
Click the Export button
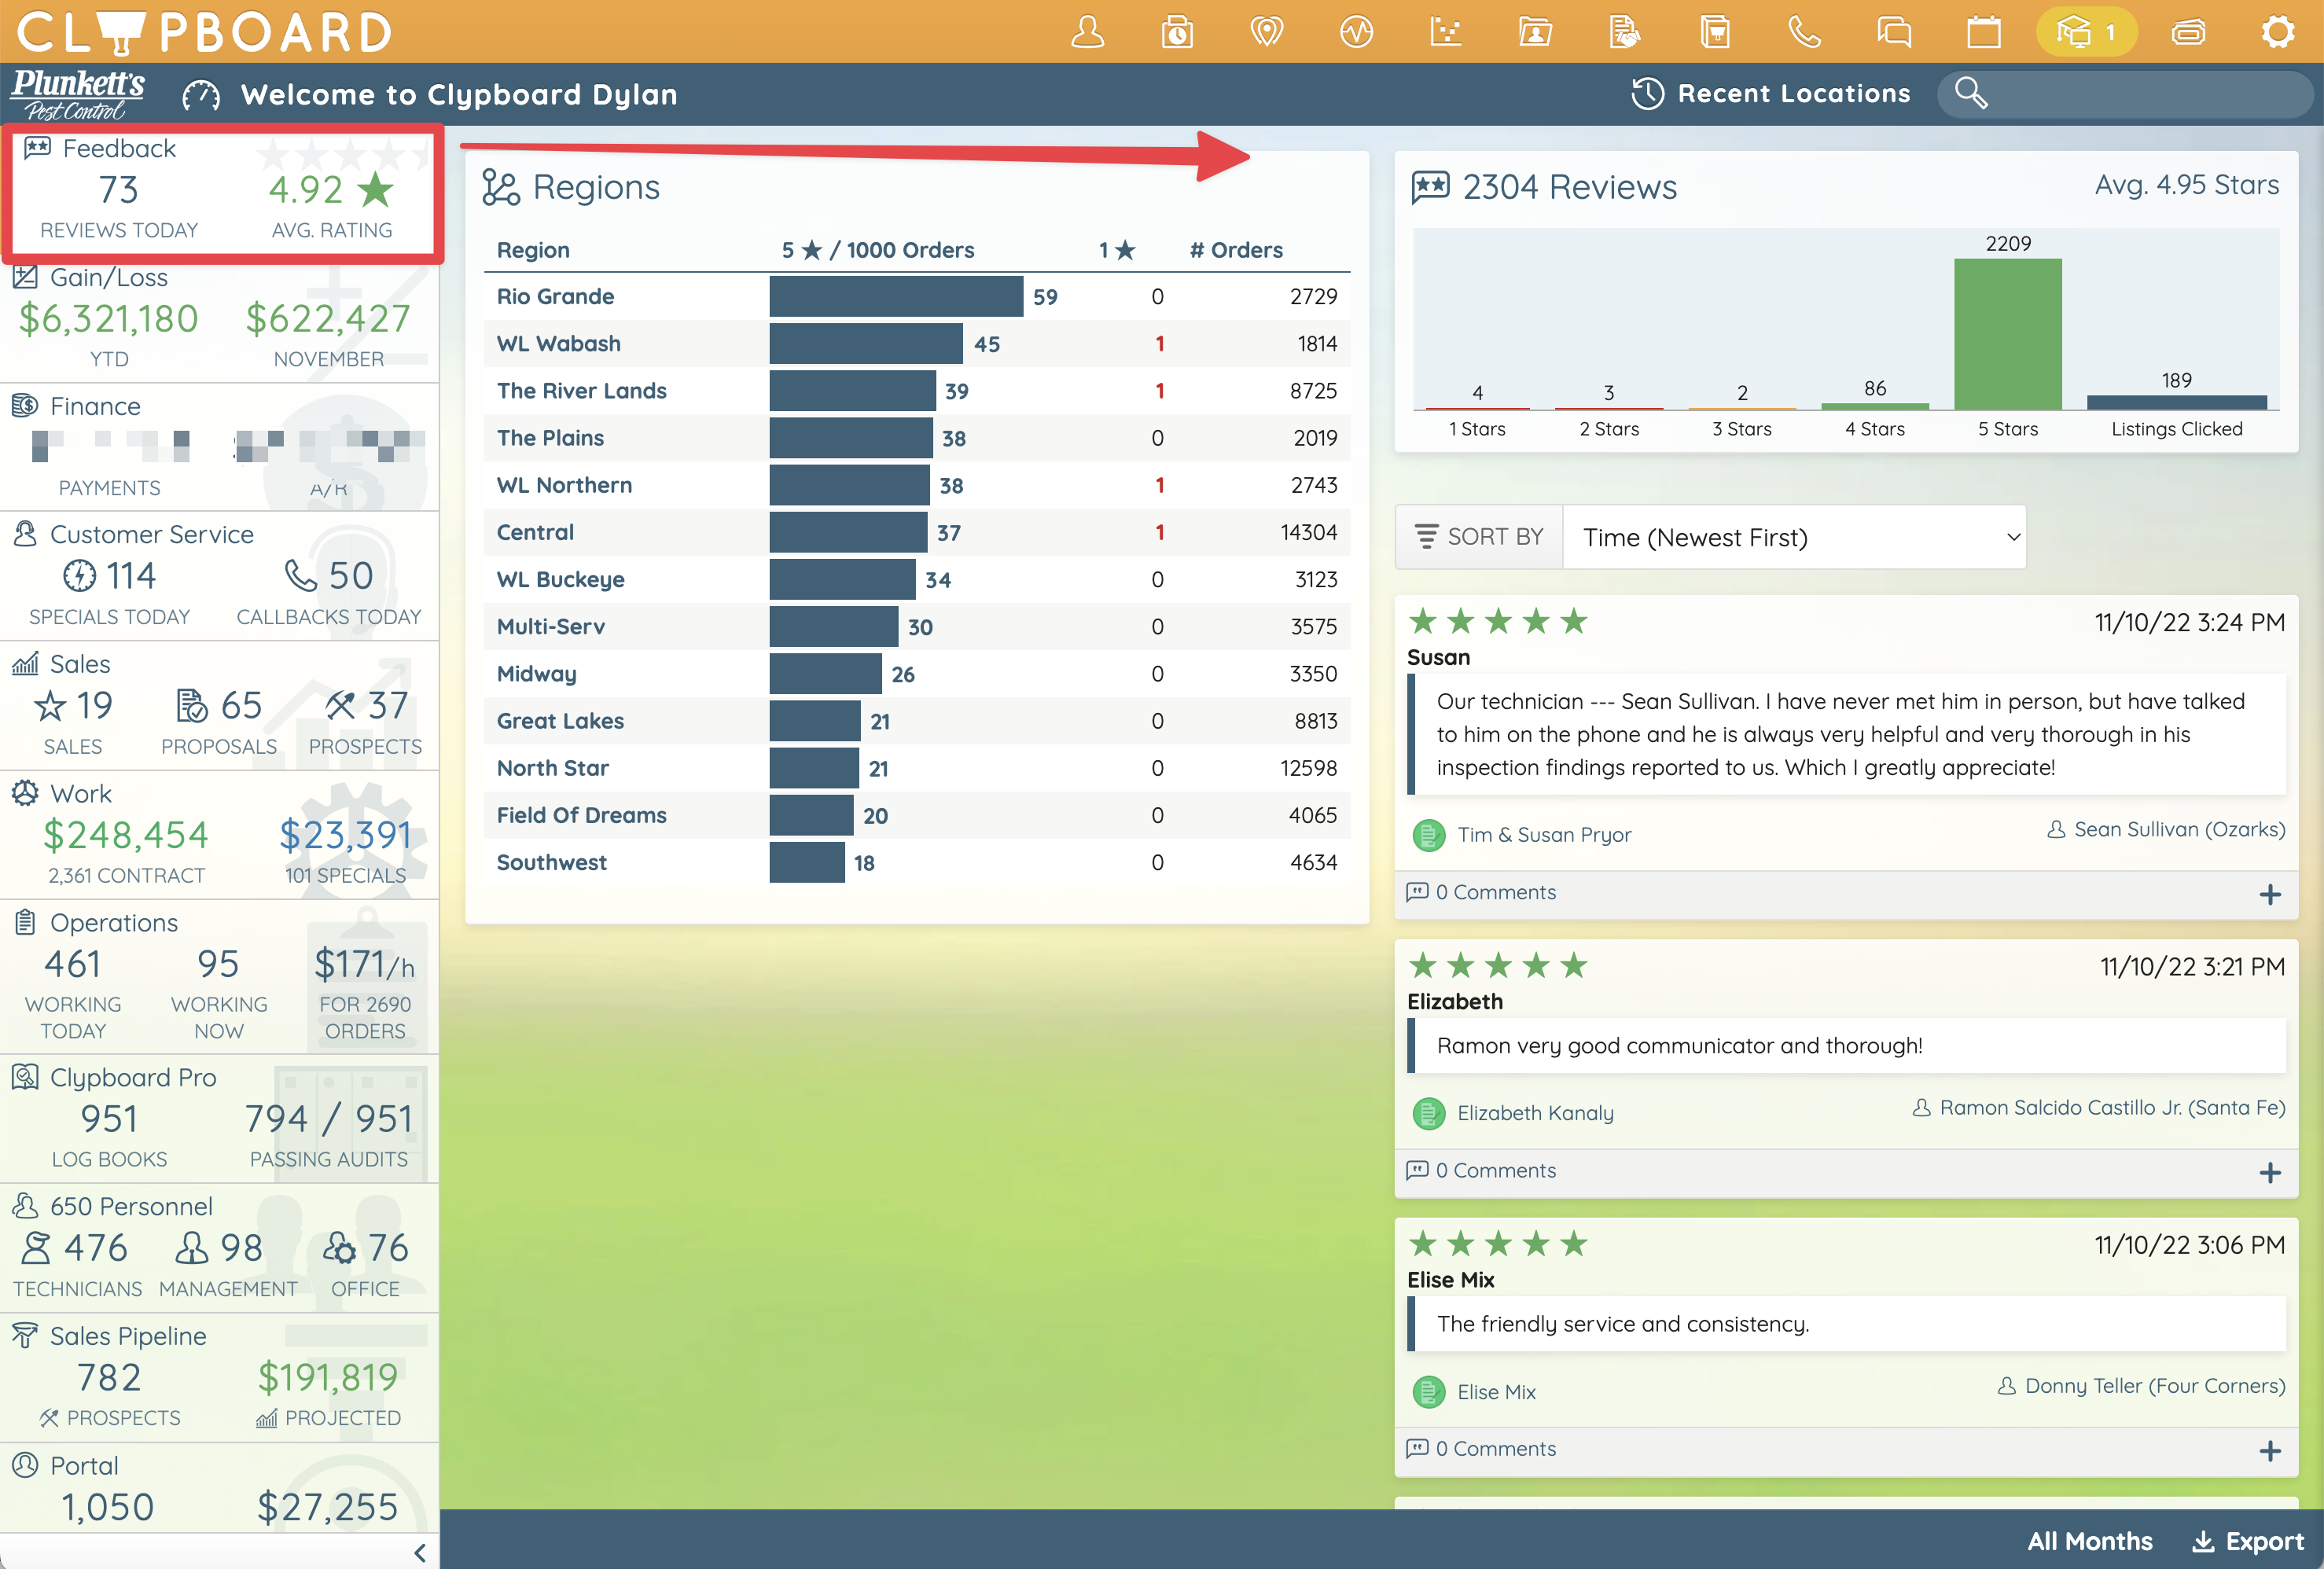pyautogui.click(x=2247, y=1541)
